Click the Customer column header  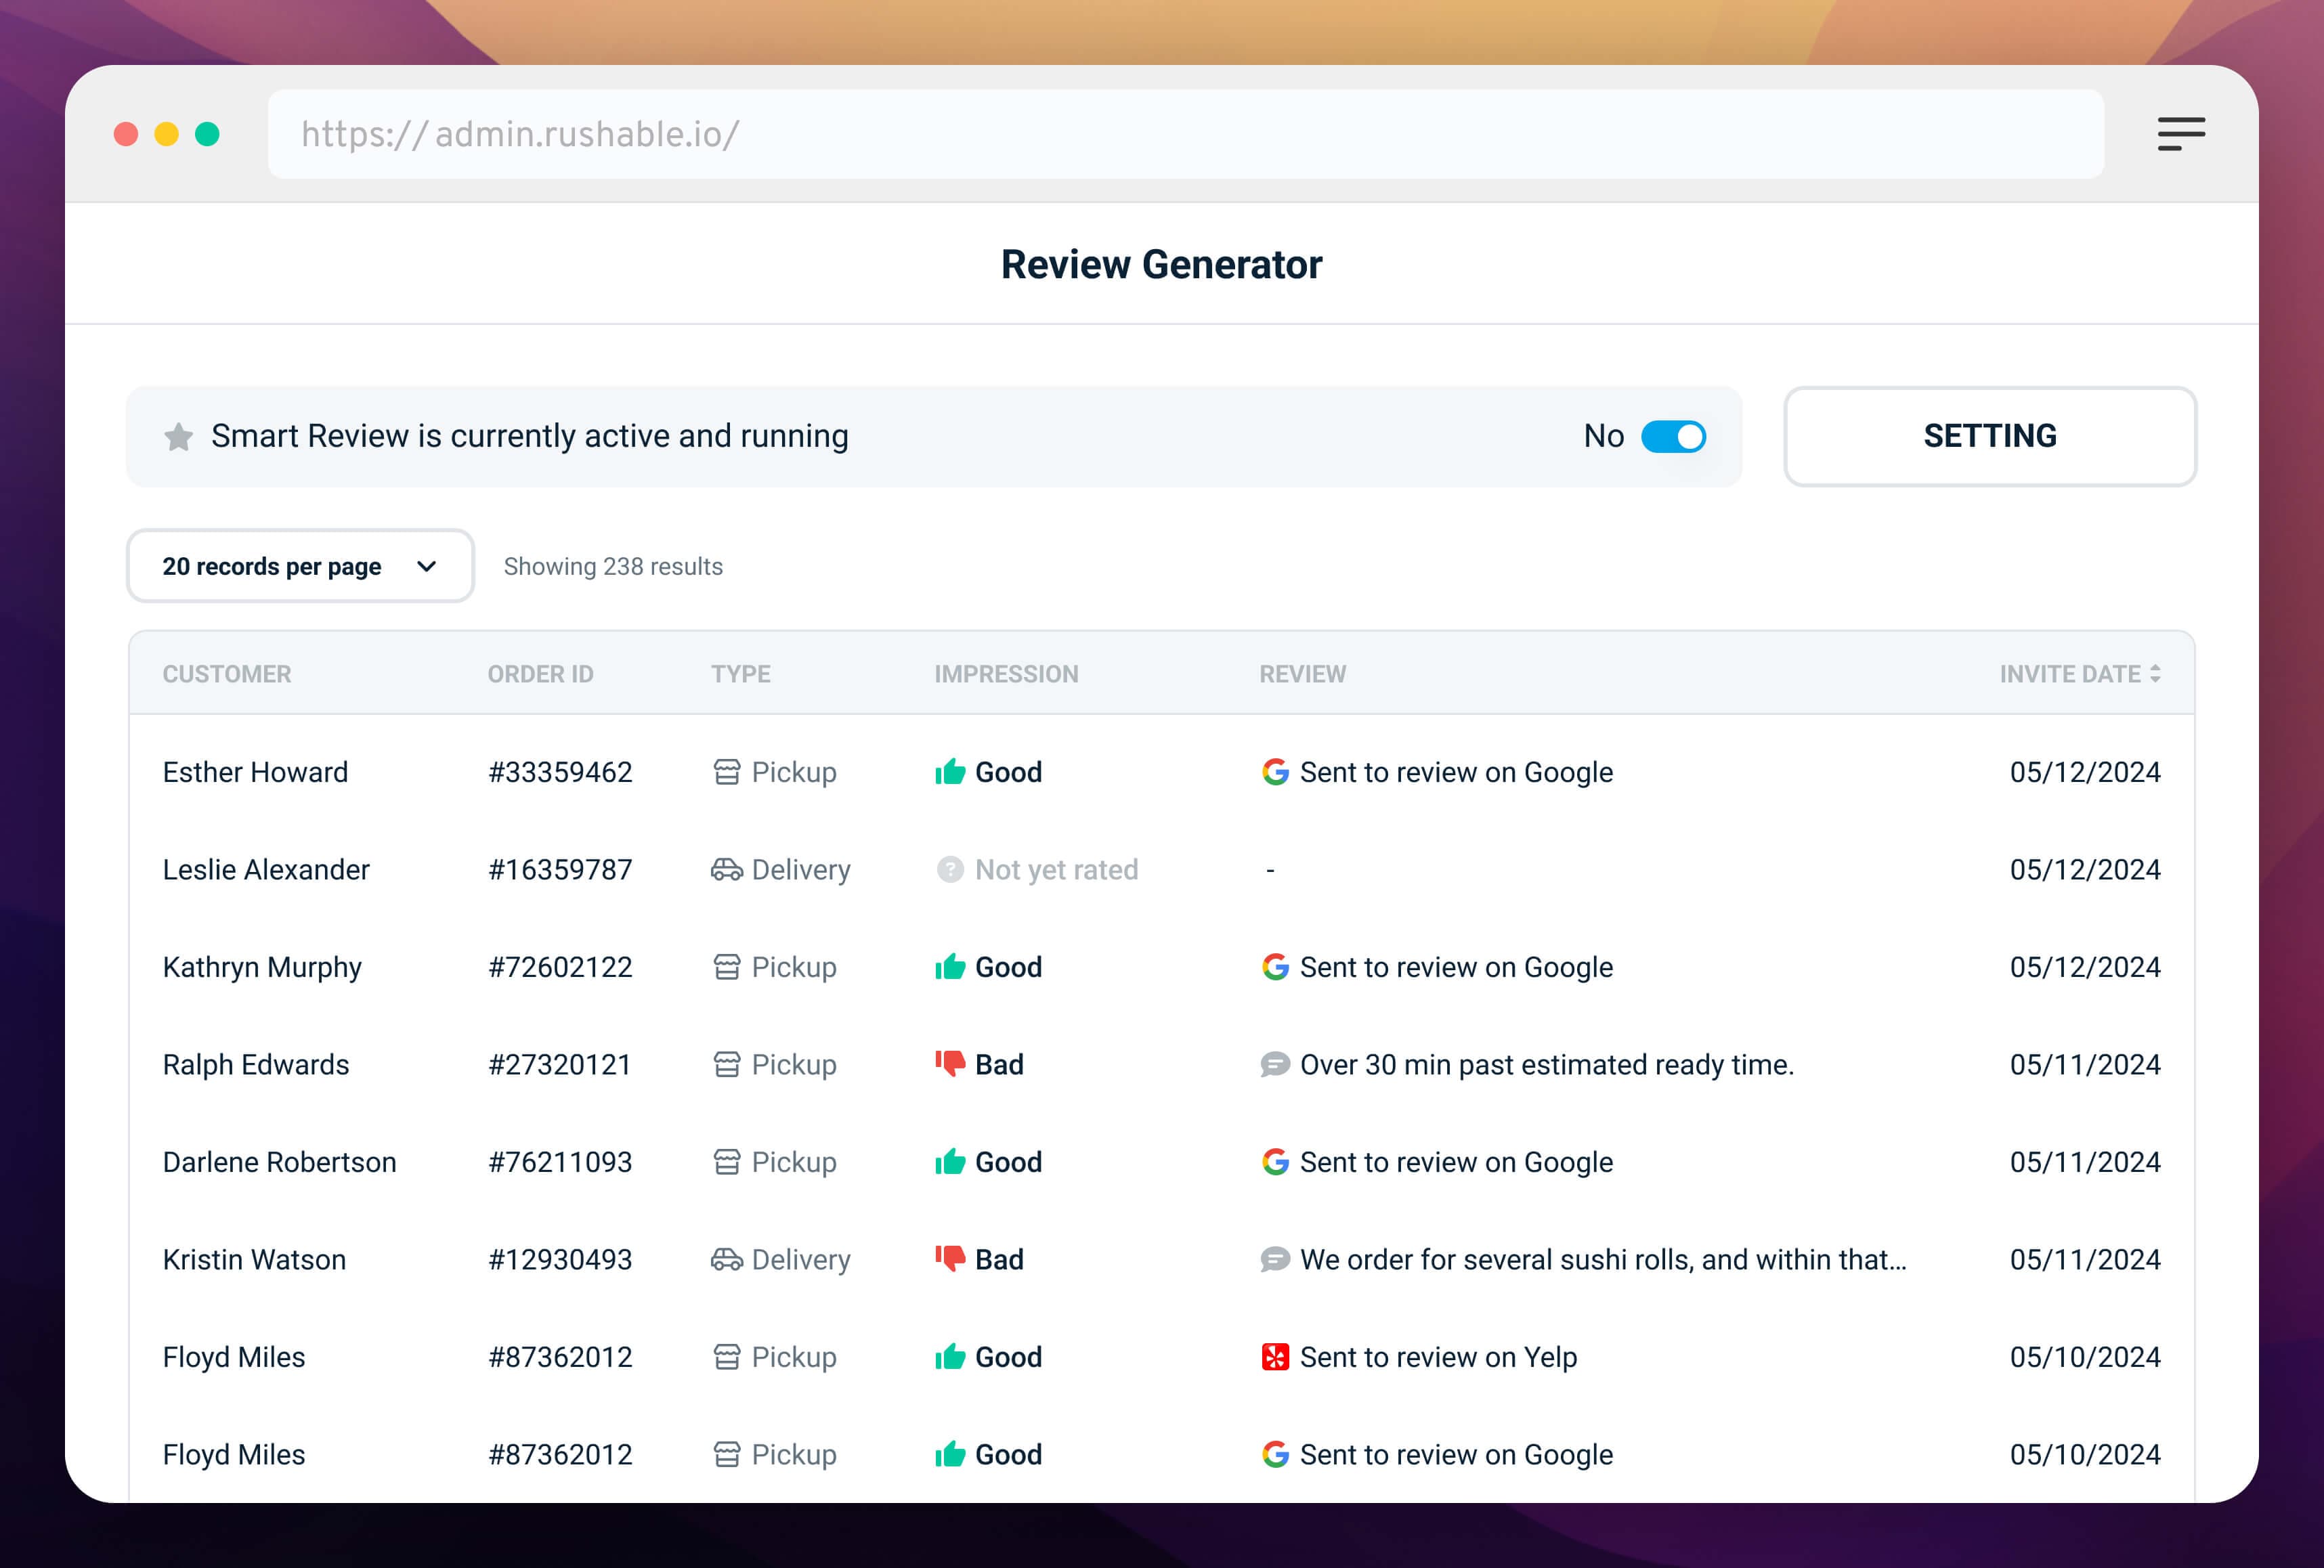click(227, 674)
